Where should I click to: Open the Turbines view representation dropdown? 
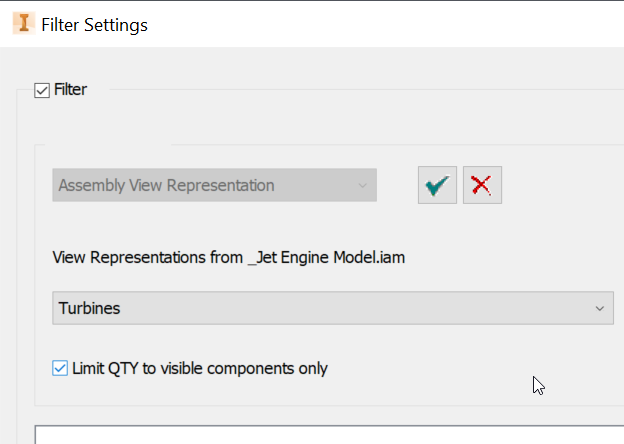332,308
